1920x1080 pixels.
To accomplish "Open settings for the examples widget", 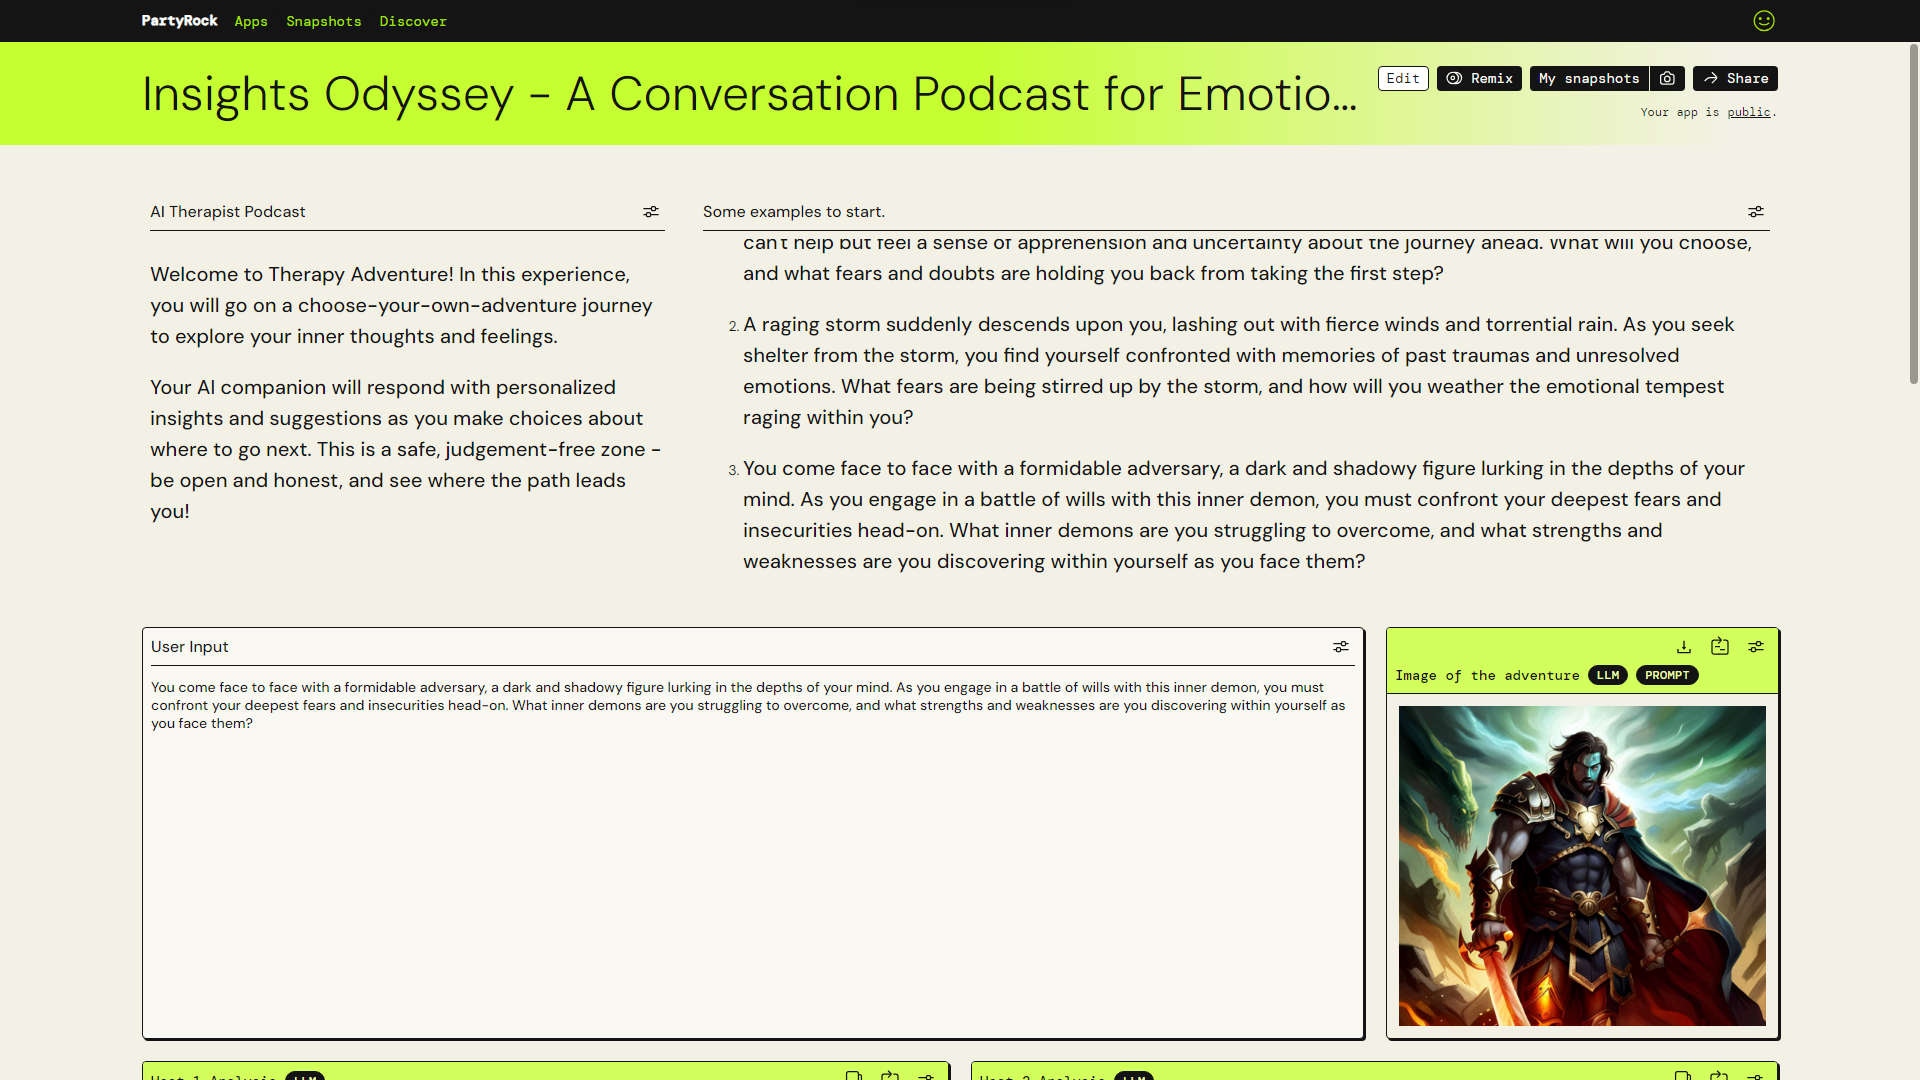I will point(1757,211).
